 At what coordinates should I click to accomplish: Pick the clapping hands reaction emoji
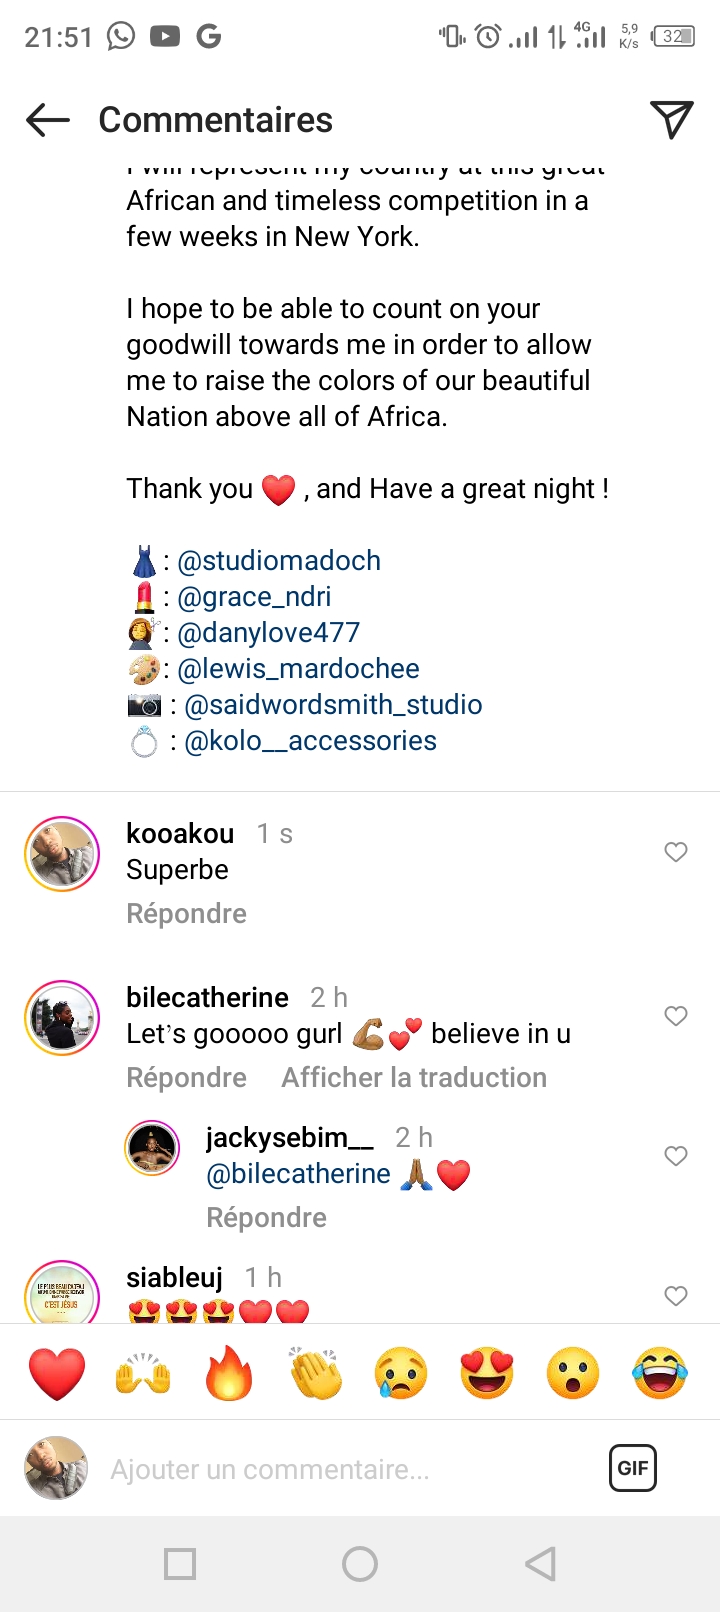tap(315, 1372)
